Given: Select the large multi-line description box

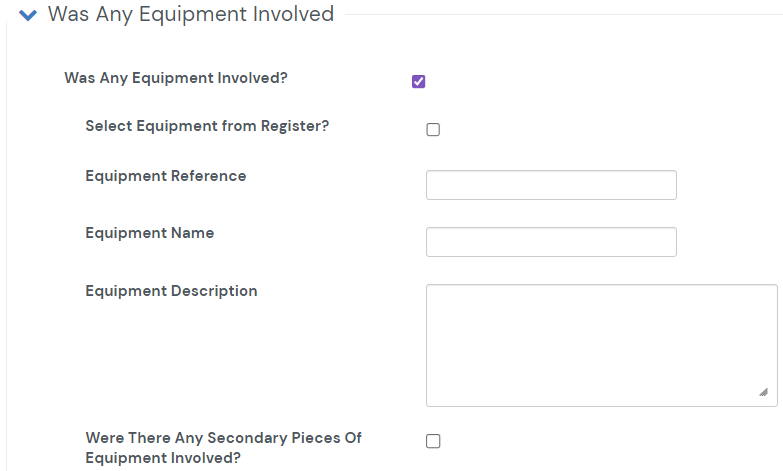Looking at the screenshot, I should (600, 345).
